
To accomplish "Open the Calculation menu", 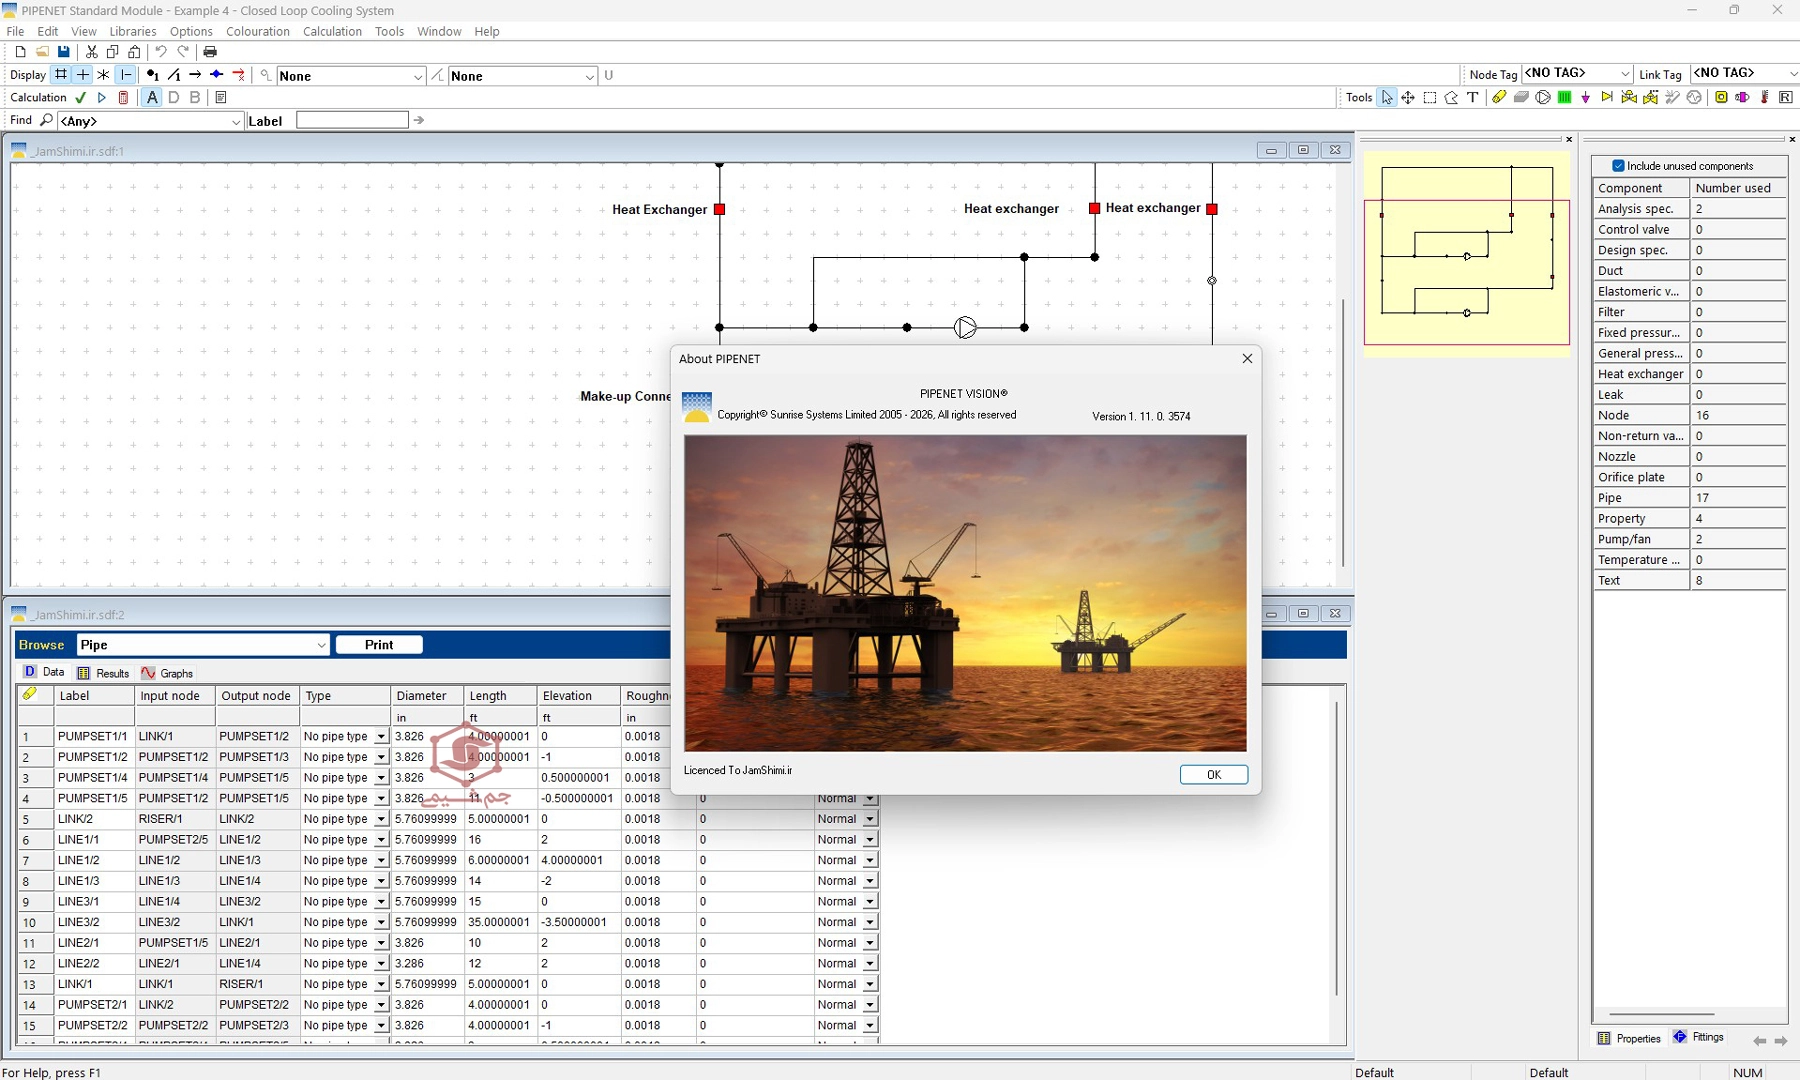I will click(x=332, y=31).
